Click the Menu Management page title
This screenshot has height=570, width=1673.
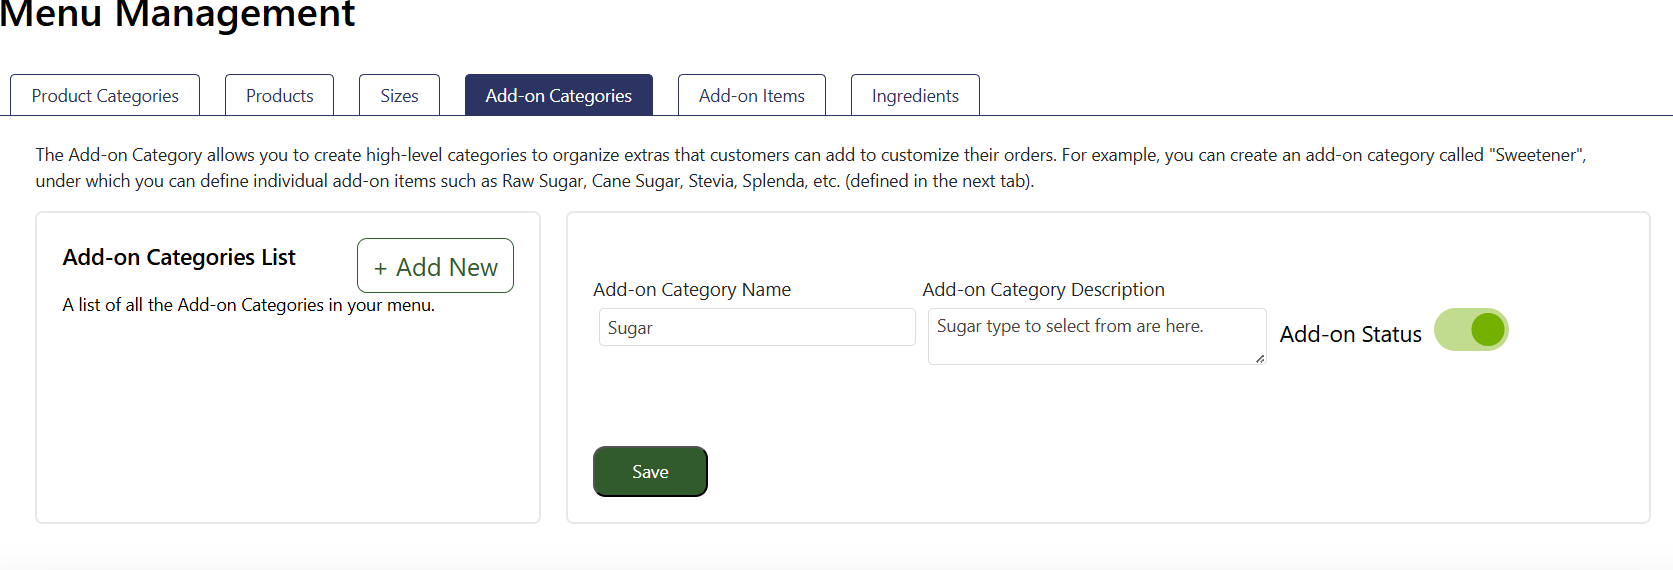tap(178, 15)
